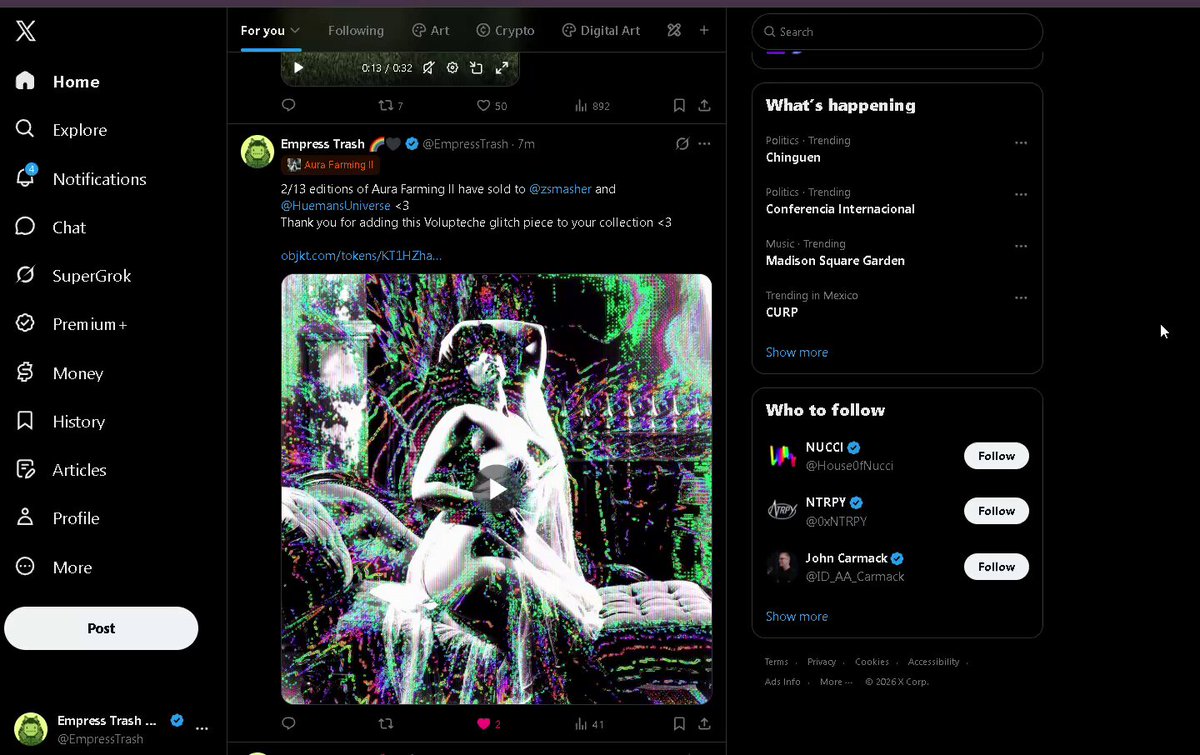
Task: Follow John Carmack
Action: 996,567
